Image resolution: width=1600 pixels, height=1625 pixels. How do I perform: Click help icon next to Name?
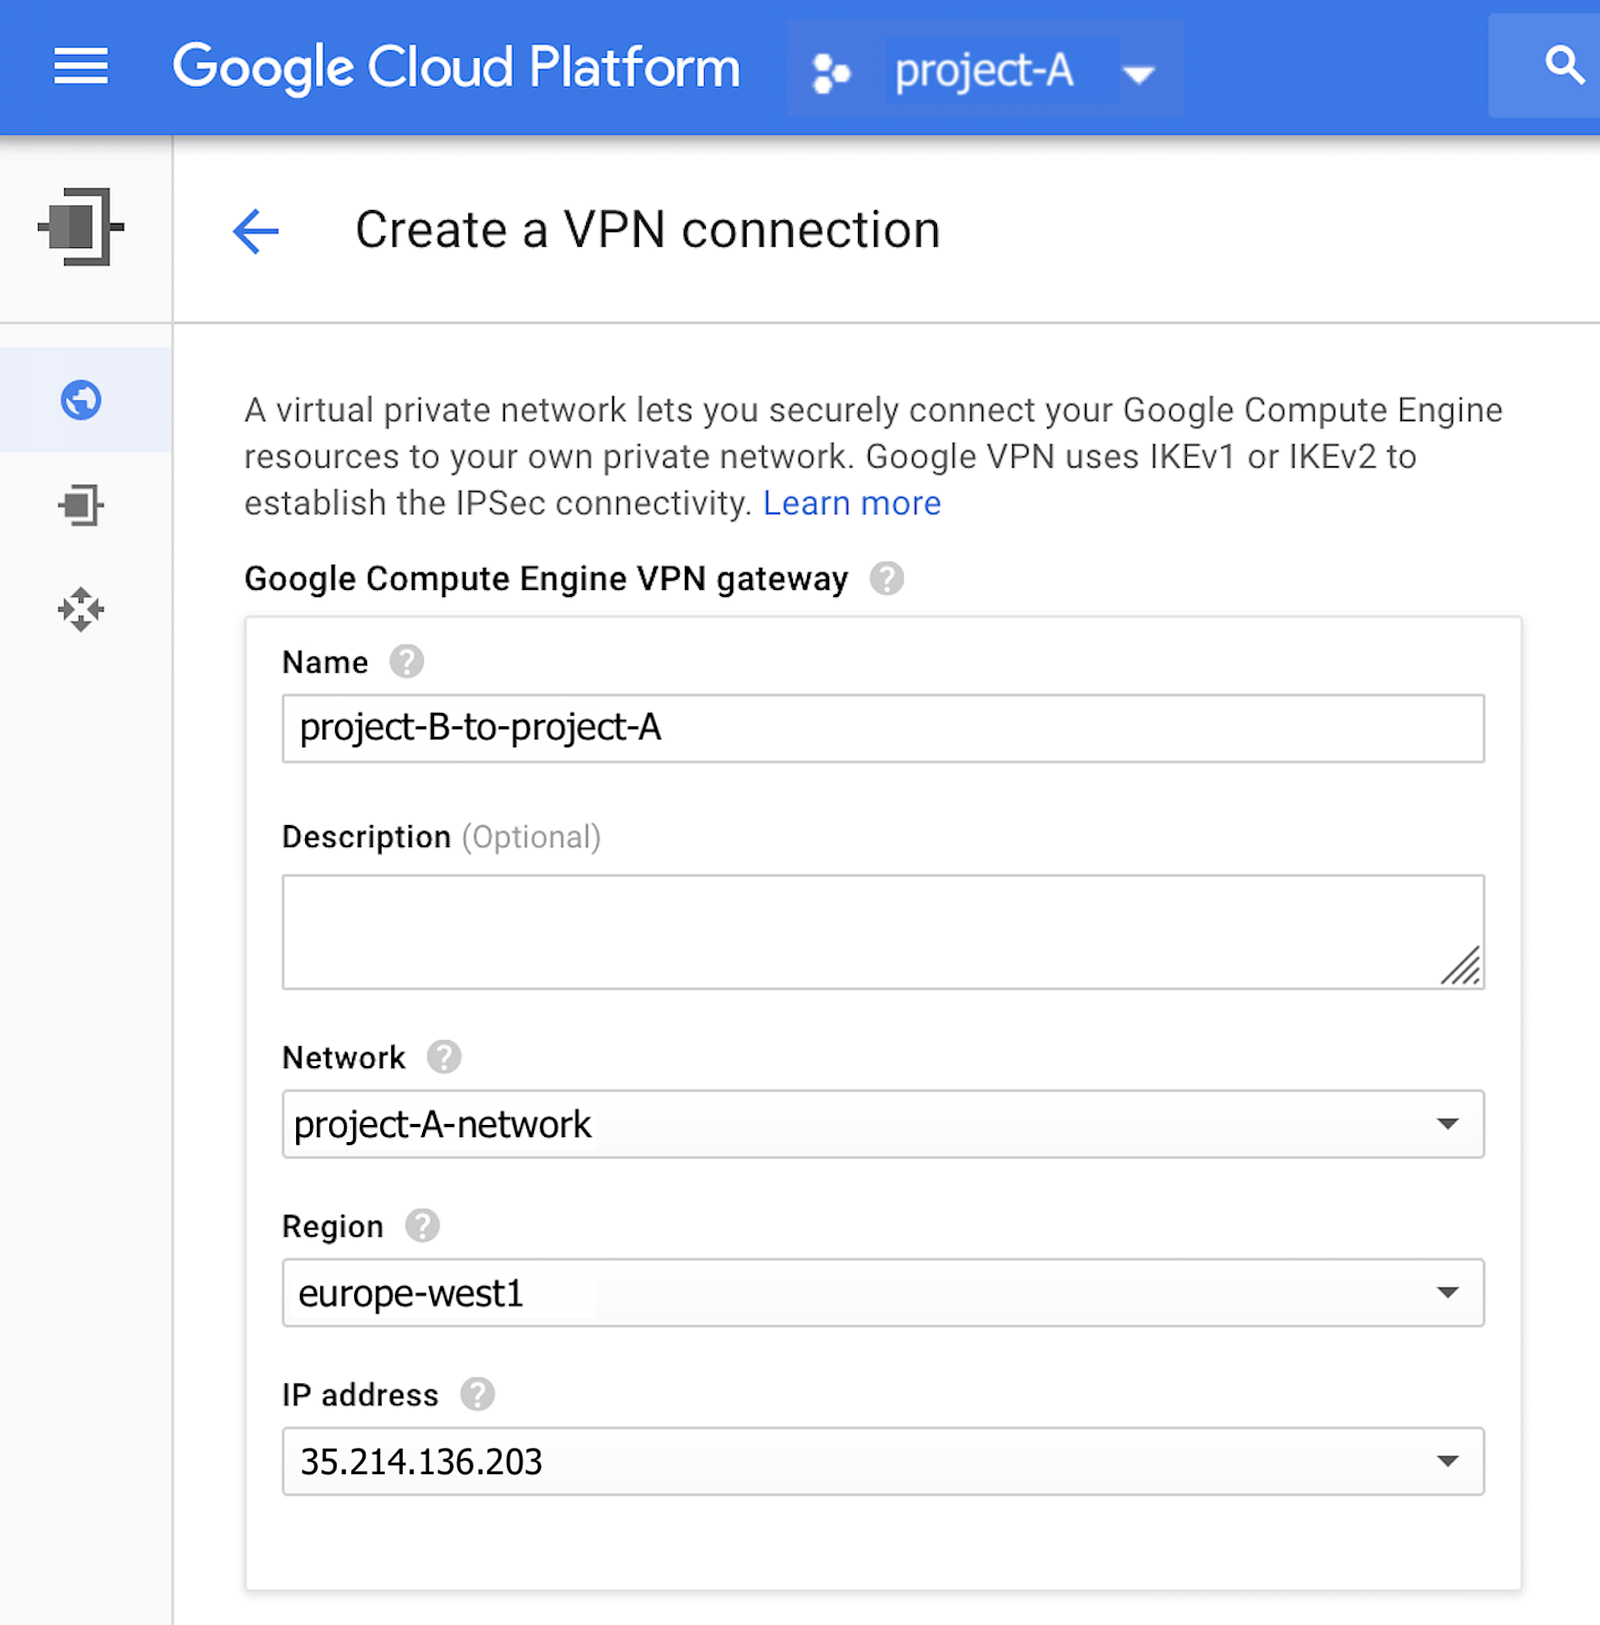[406, 662]
